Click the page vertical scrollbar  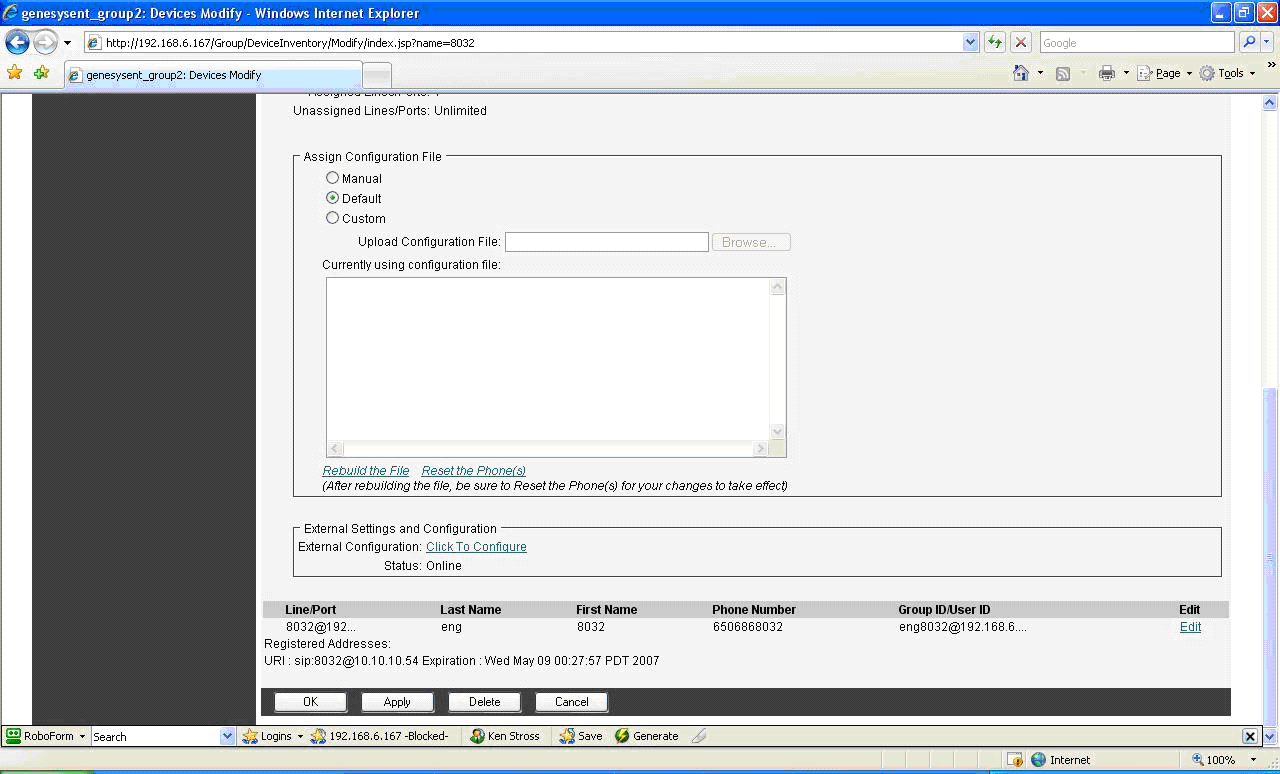[1270, 550]
